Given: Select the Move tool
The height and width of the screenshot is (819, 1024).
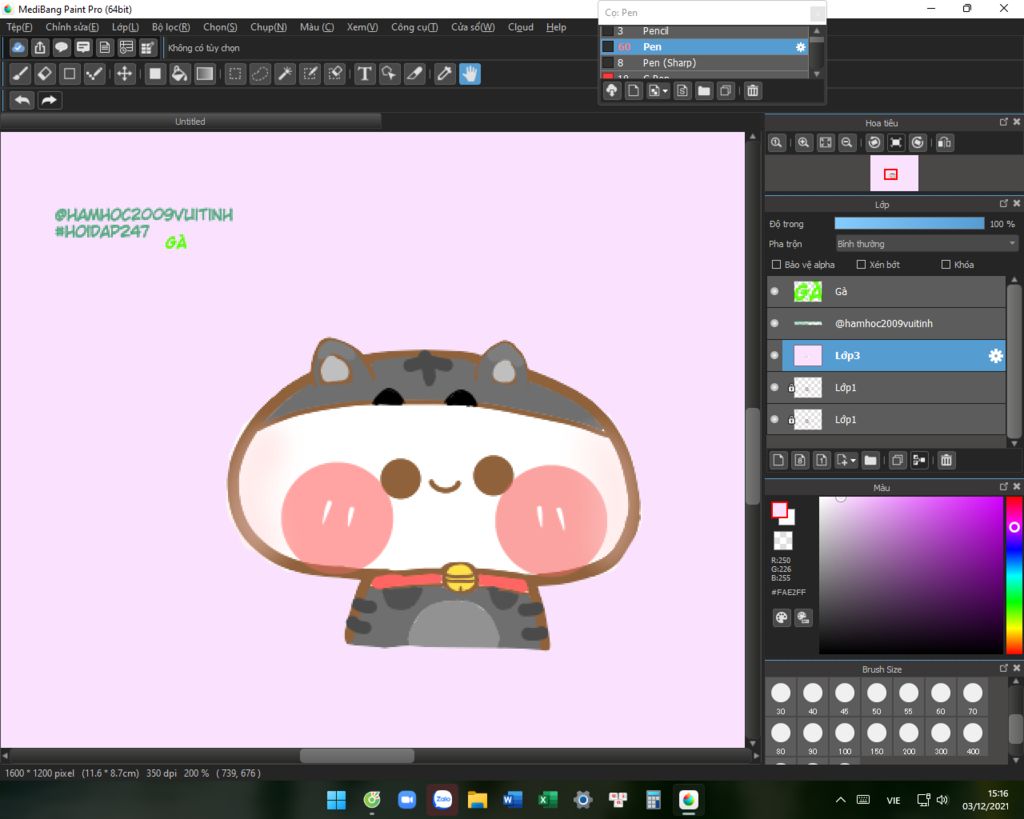Looking at the screenshot, I should pos(124,74).
